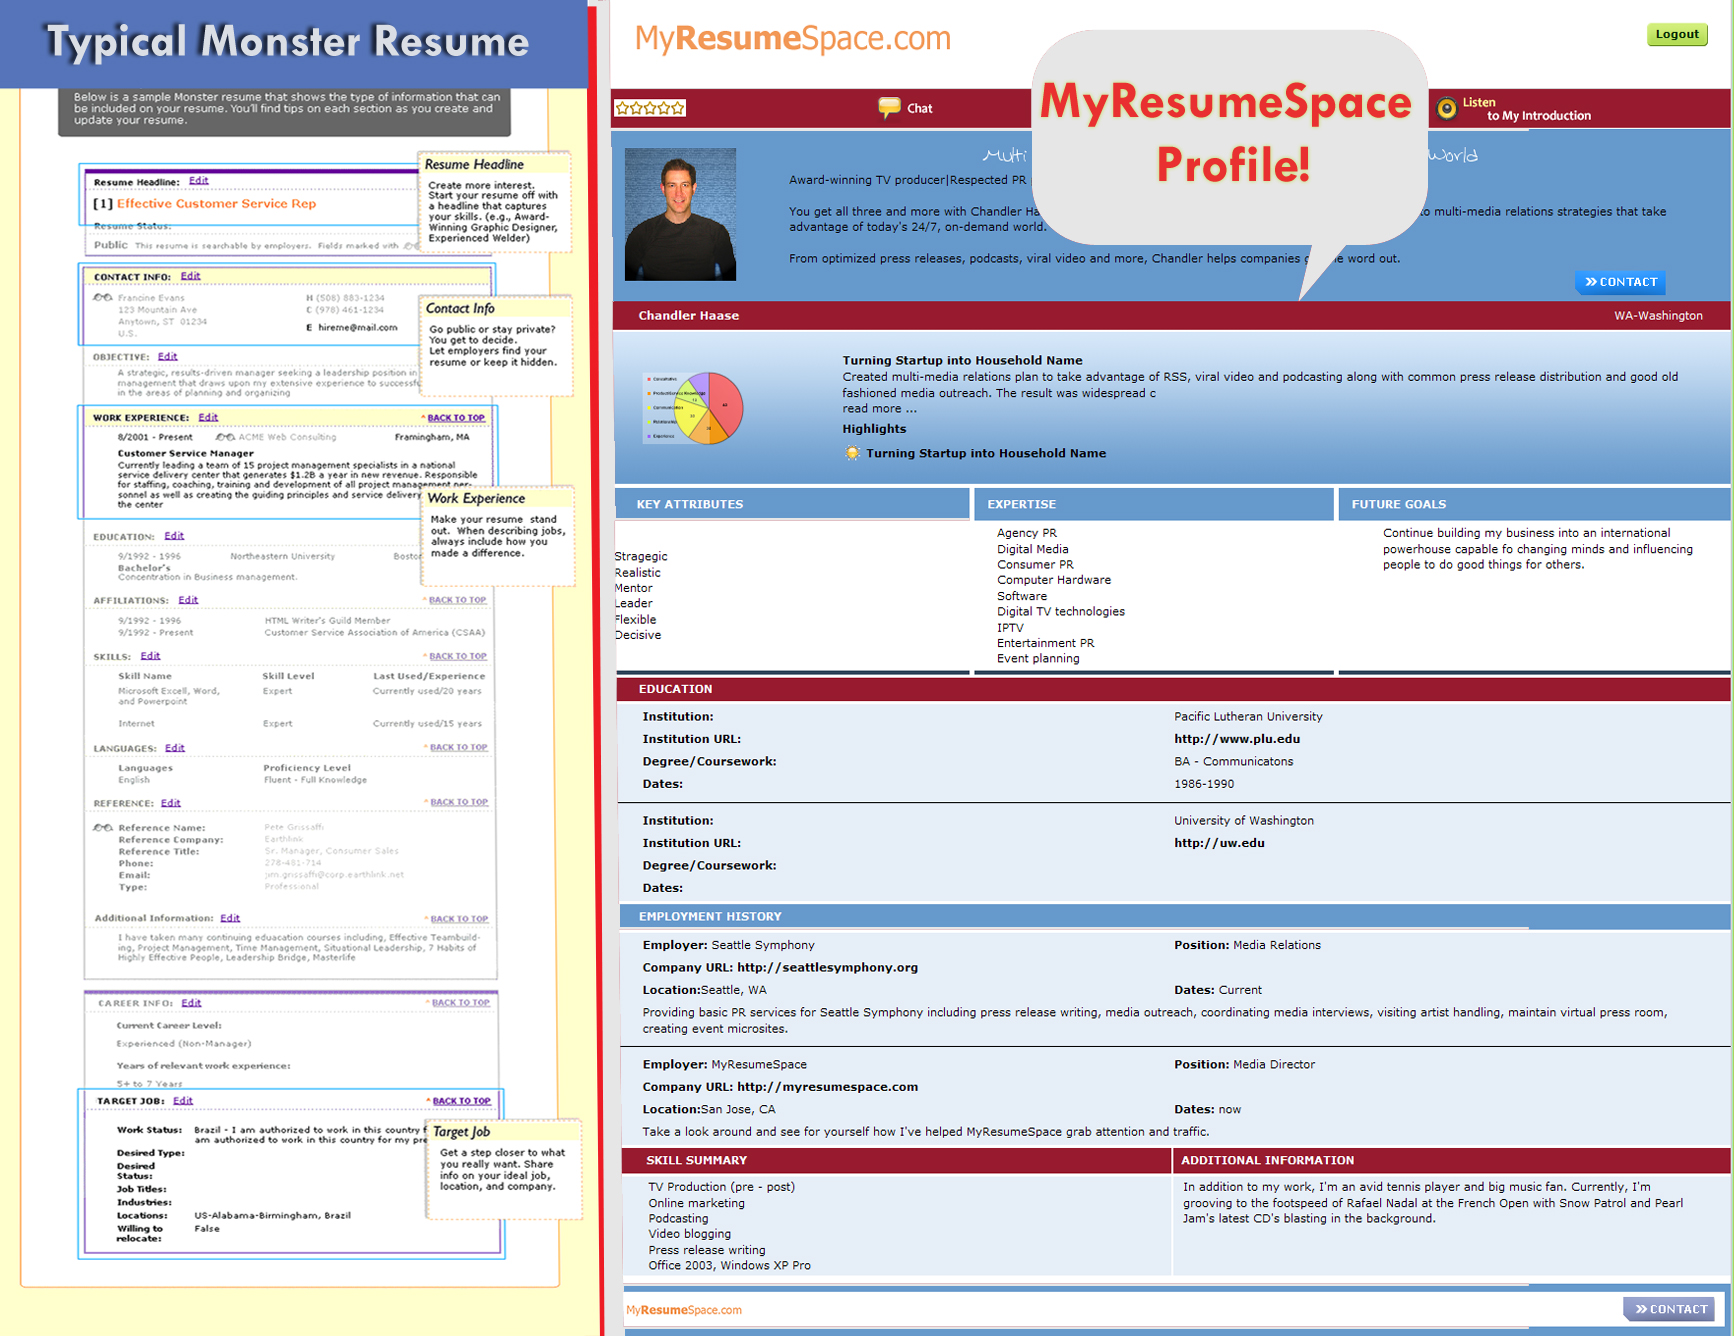Click Back To Top in Affiliations
This screenshot has width=1734, height=1336.
458,600
